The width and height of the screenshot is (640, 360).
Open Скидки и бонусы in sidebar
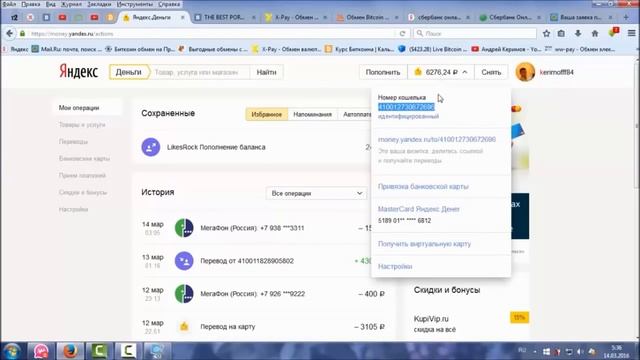[x=83, y=192]
